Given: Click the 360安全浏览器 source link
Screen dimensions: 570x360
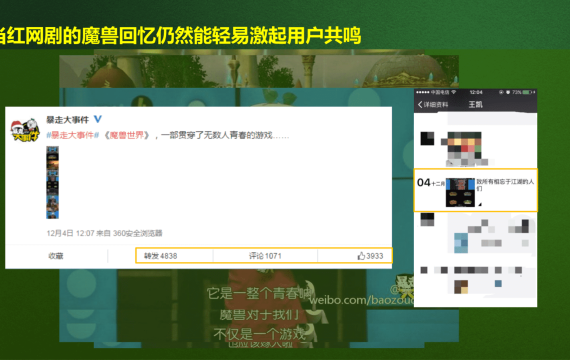Looking at the screenshot, I should coord(137,233).
